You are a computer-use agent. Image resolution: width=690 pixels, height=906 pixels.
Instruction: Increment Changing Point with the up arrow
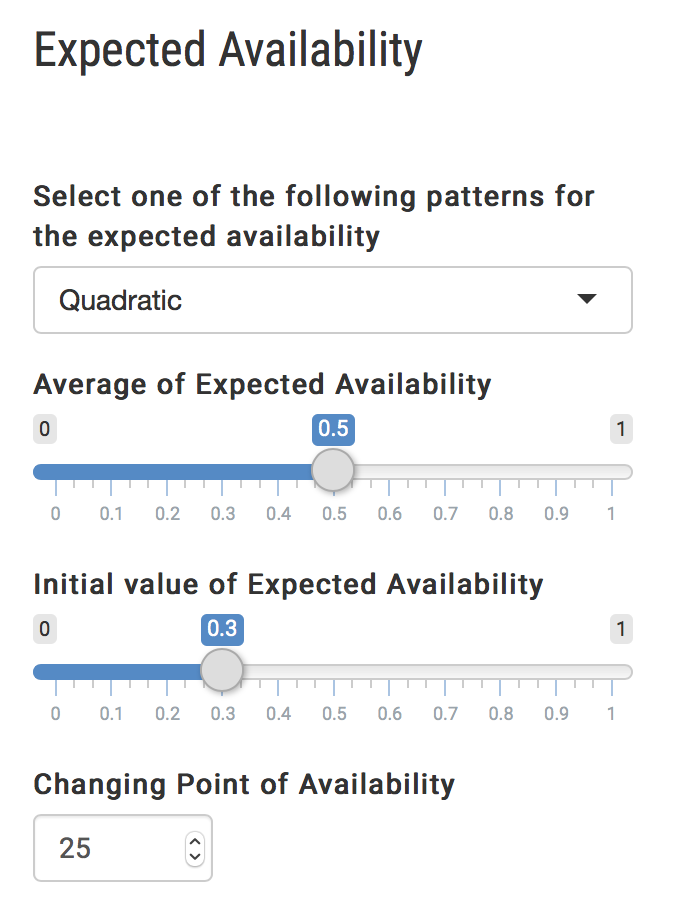(x=195, y=841)
